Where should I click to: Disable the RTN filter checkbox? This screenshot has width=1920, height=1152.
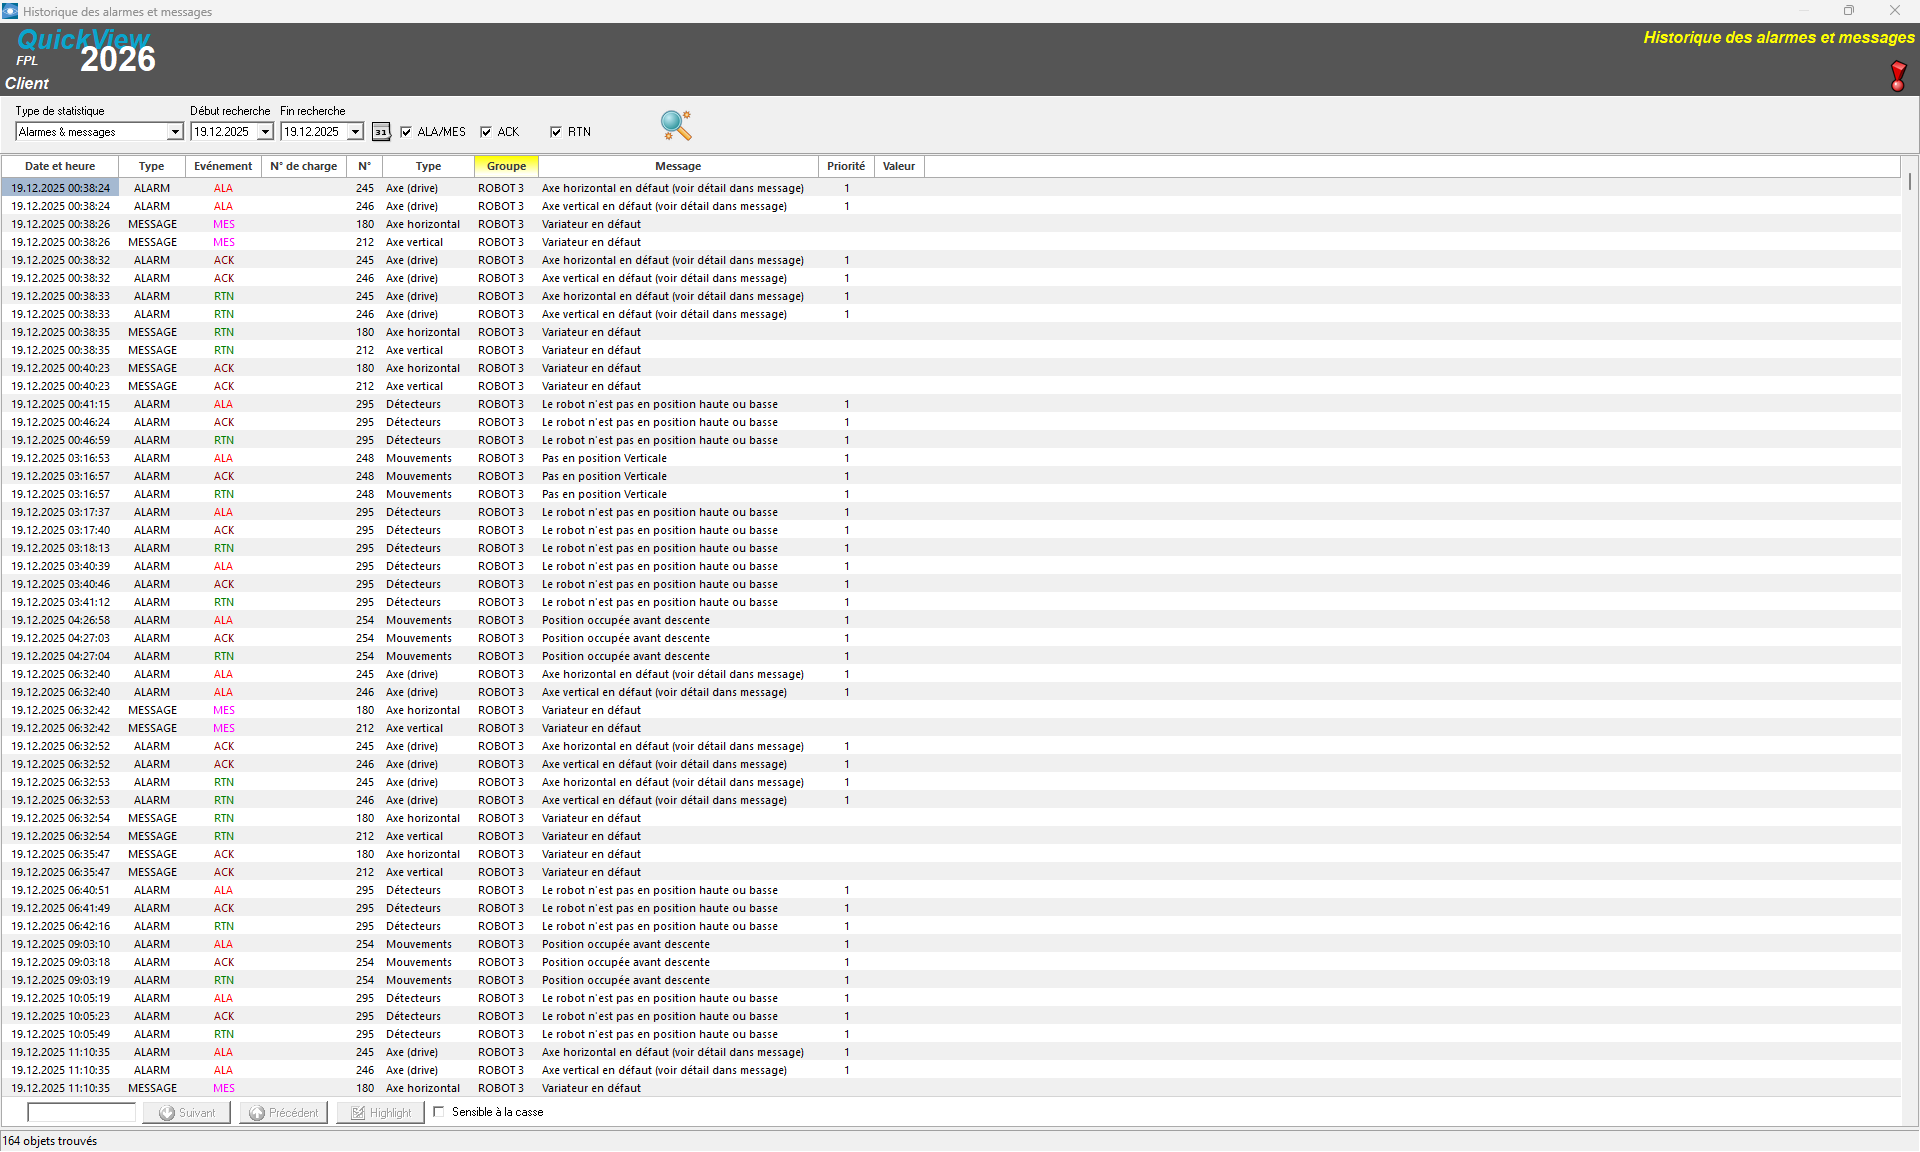[556, 132]
